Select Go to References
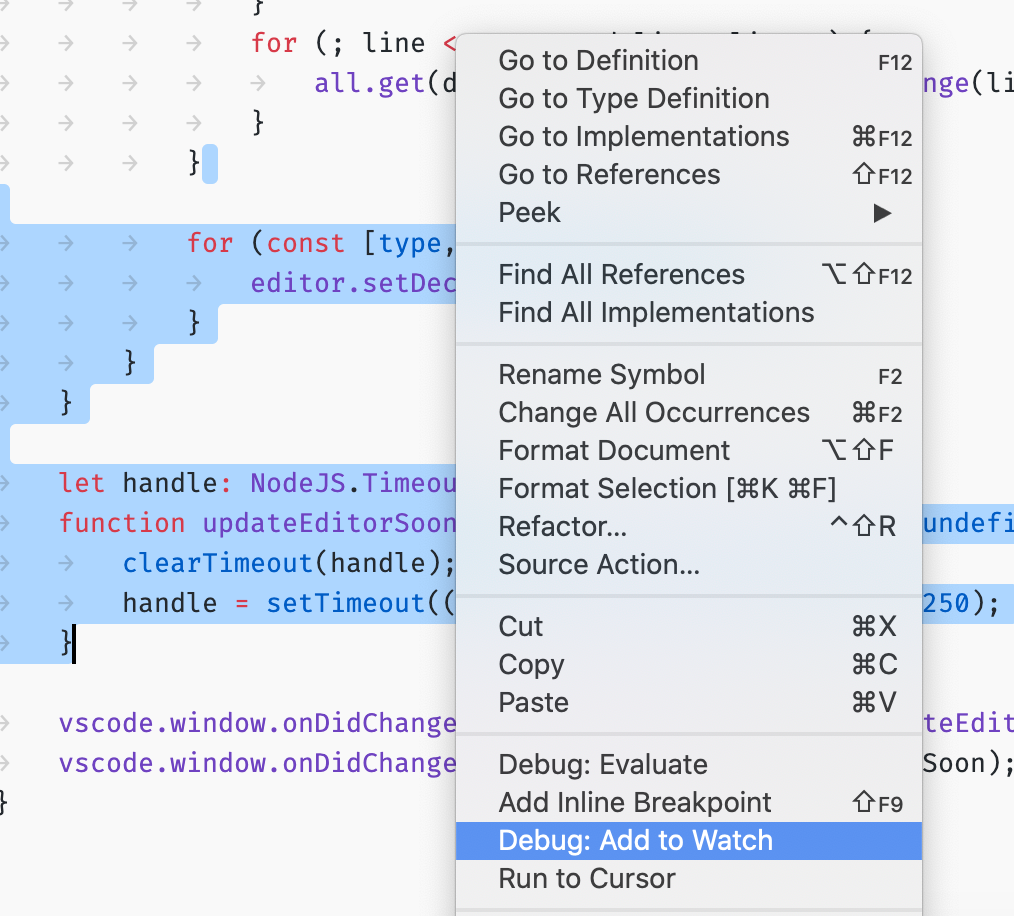Viewport: 1014px width, 916px height. pos(608,174)
